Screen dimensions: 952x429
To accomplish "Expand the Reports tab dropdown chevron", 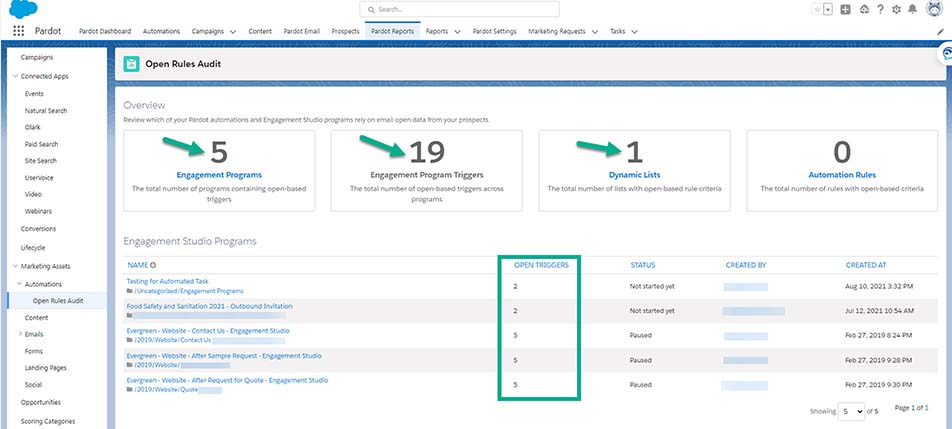I will coord(457,32).
